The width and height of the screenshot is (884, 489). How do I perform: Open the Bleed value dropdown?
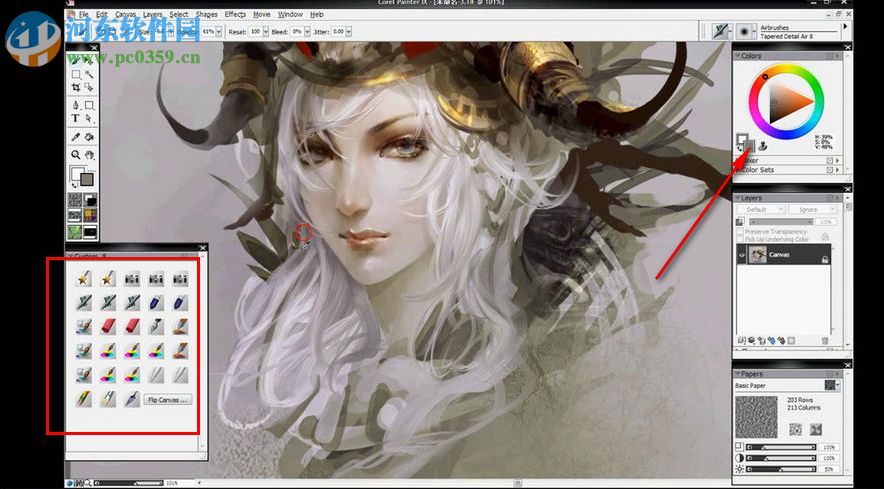(308, 32)
